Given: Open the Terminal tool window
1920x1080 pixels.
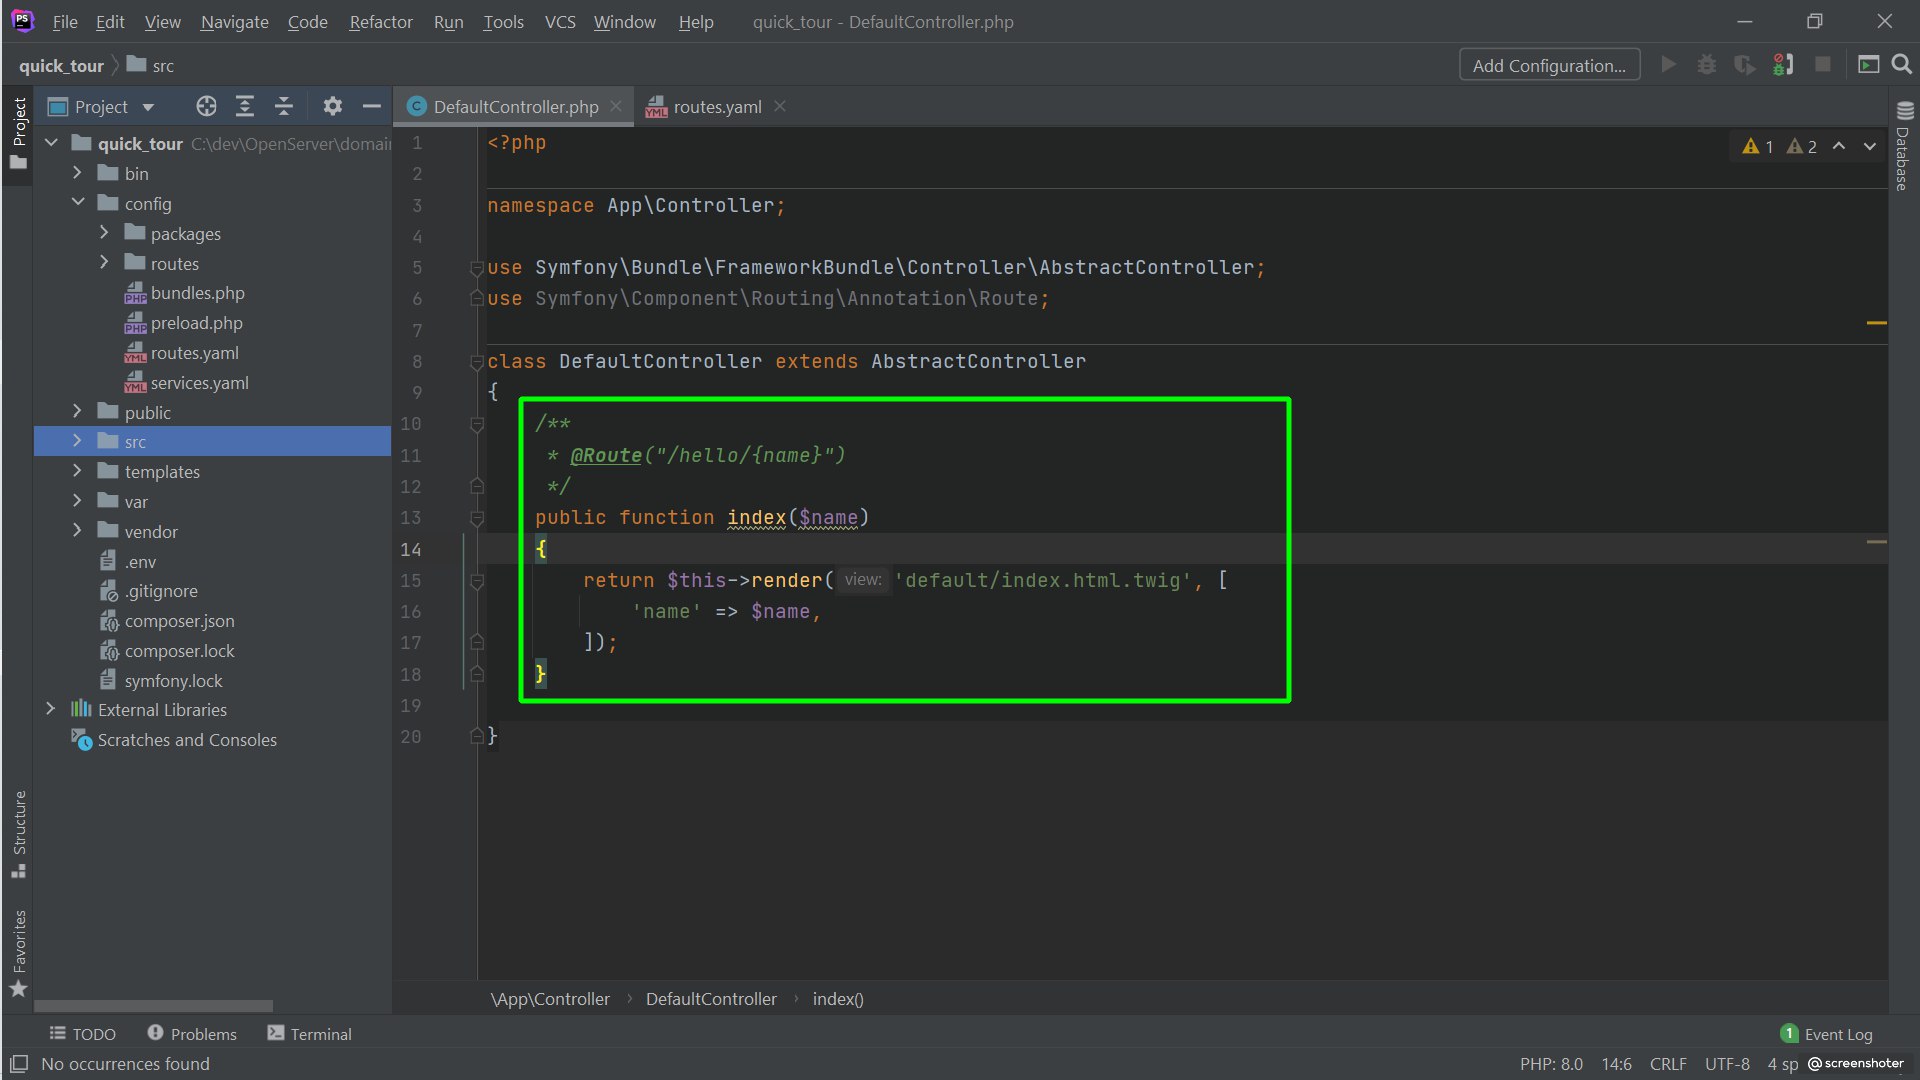Looking at the screenshot, I should 310,1034.
